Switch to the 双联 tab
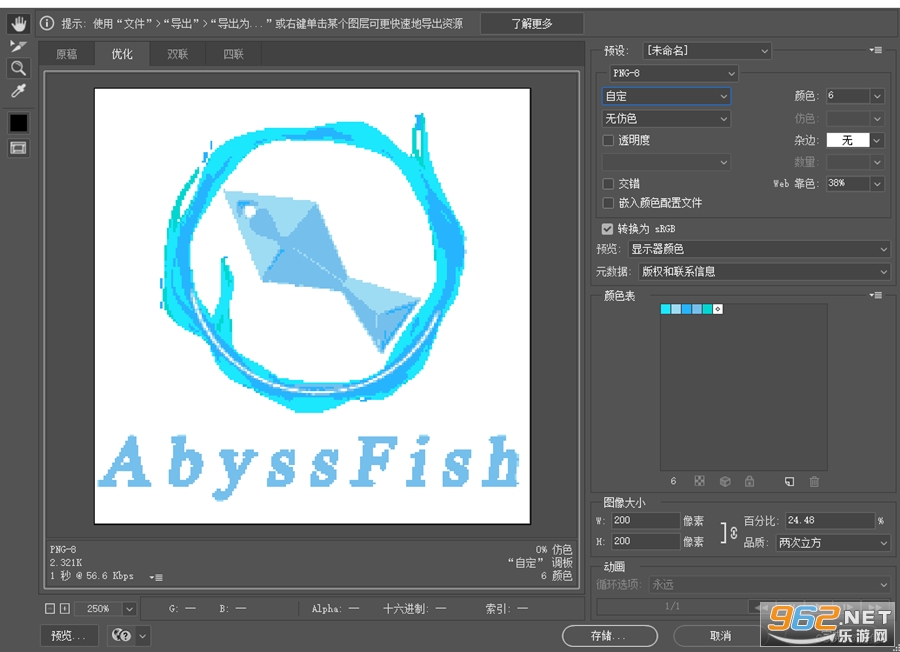 (x=177, y=54)
